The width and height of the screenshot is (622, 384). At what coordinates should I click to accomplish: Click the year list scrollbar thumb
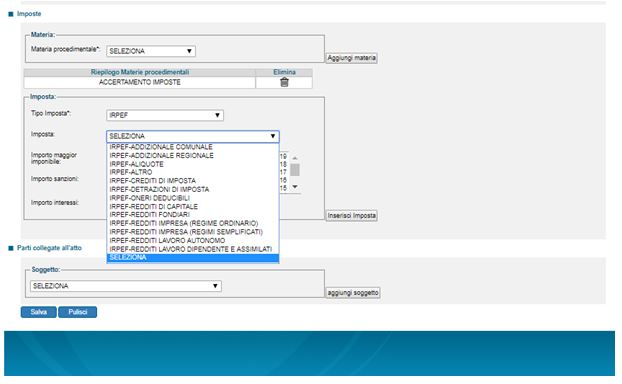(295, 170)
